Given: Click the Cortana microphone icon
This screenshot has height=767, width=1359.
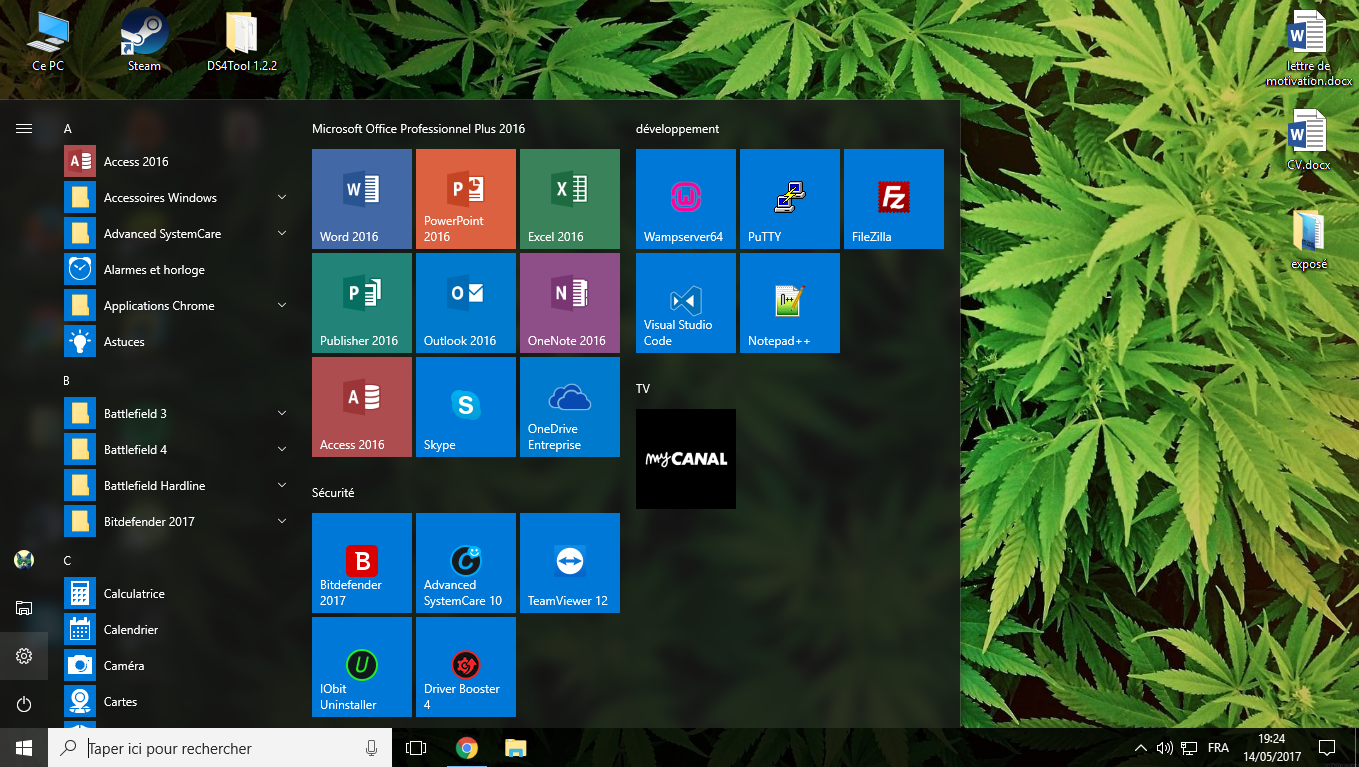Looking at the screenshot, I should point(372,748).
